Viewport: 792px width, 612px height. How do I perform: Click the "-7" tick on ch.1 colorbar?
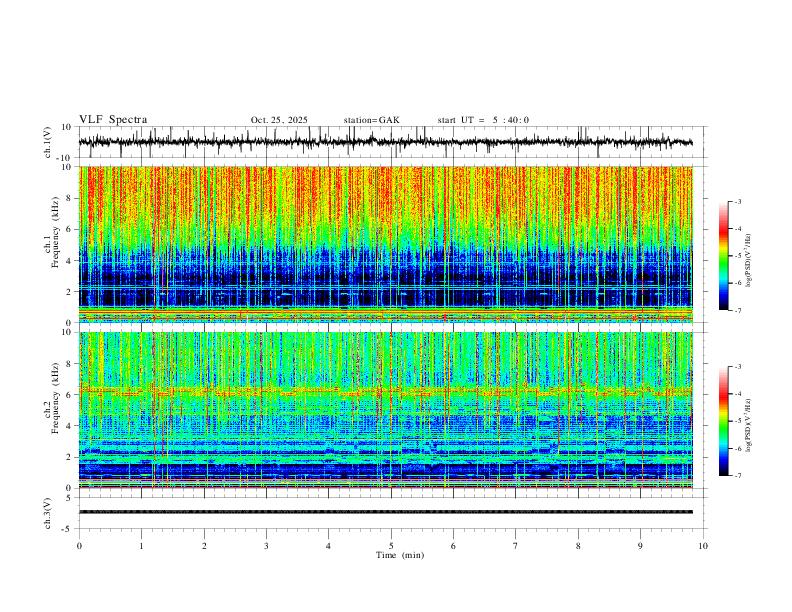[737, 310]
